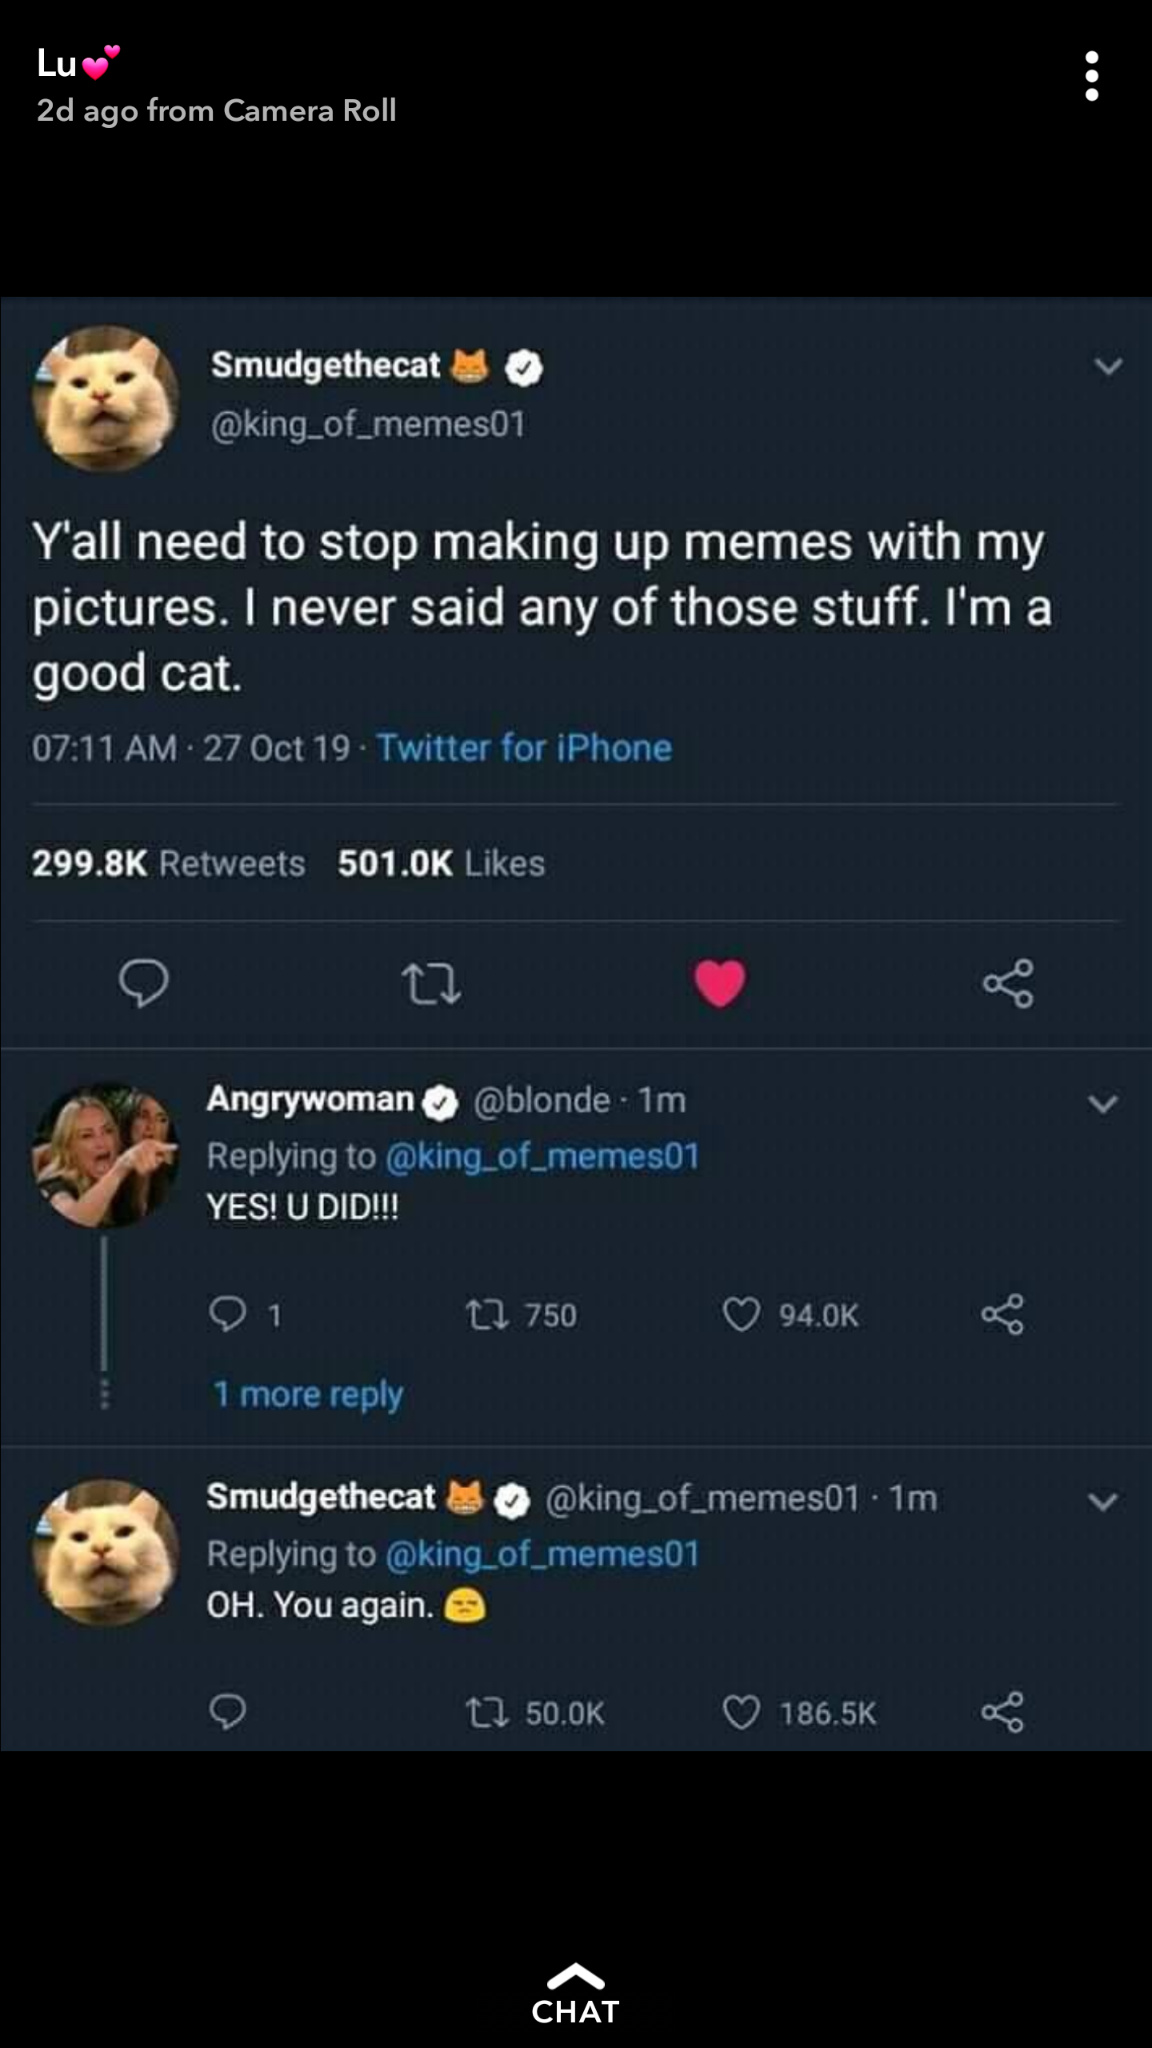The height and width of the screenshot is (2048, 1152).
Task: Share Angrywoman's YES U DID reply
Action: [x=1002, y=1314]
